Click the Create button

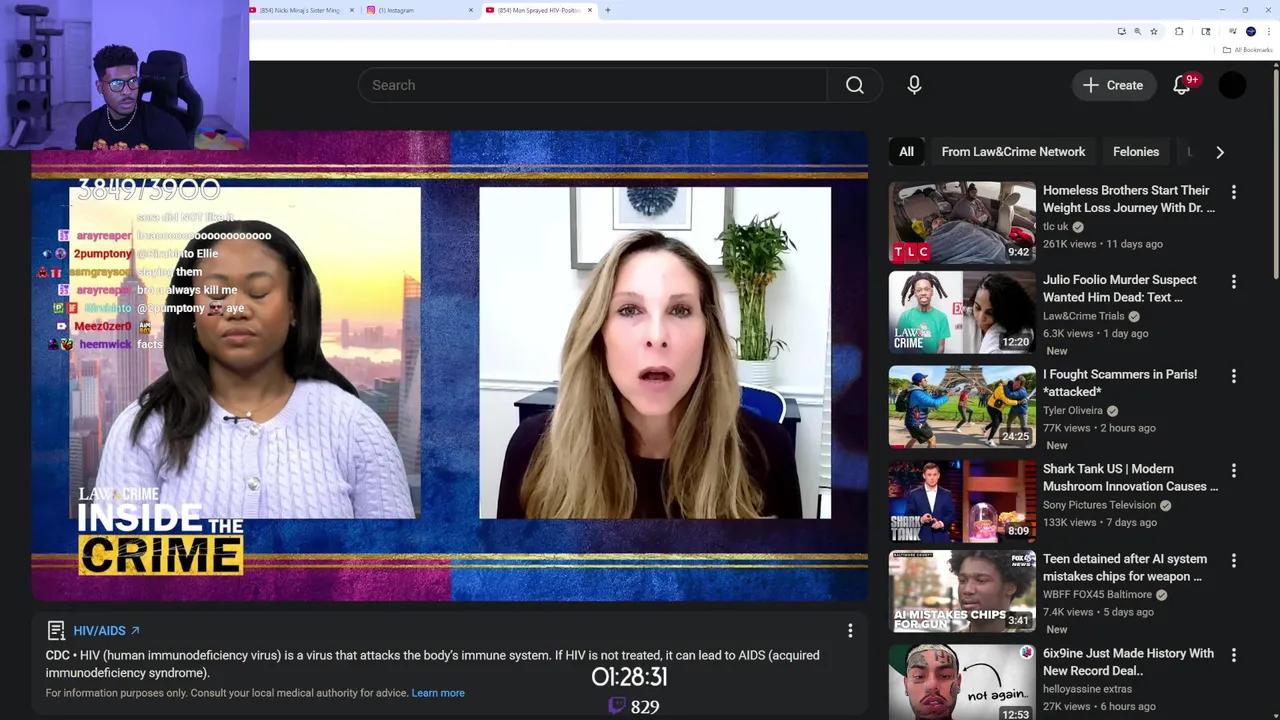(x=1113, y=85)
